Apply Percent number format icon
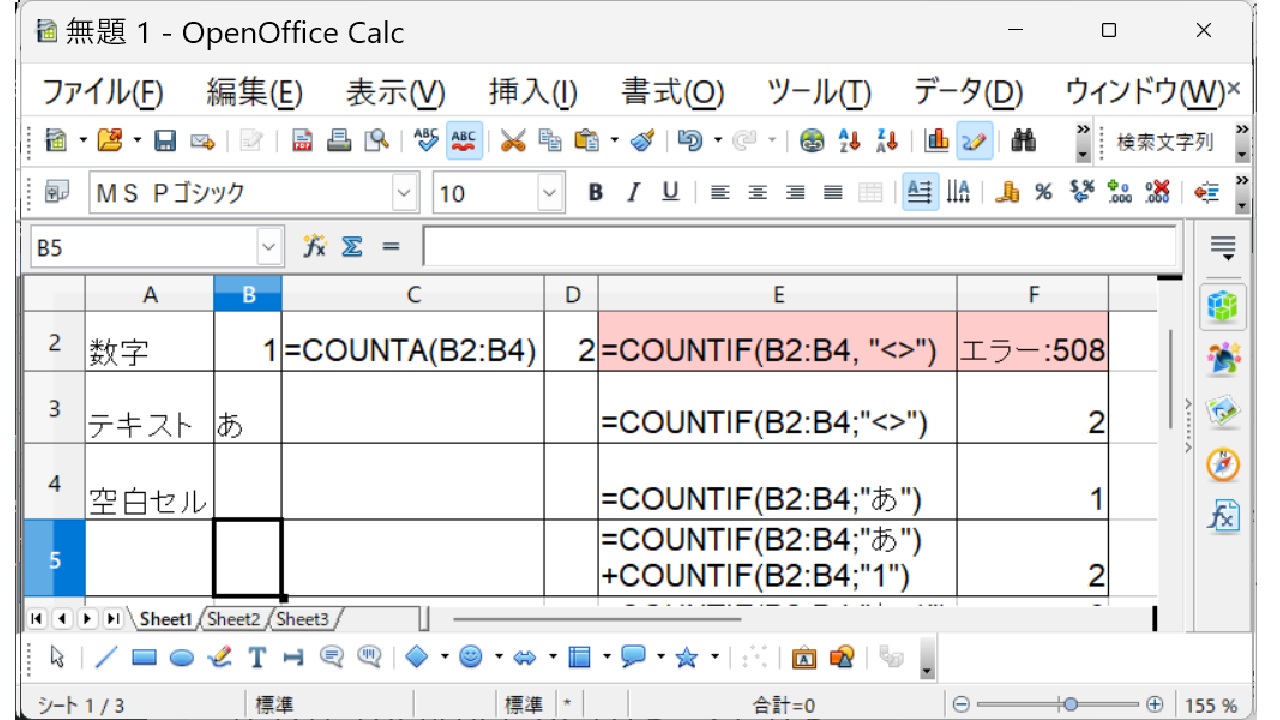1280x720 pixels. [1044, 192]
